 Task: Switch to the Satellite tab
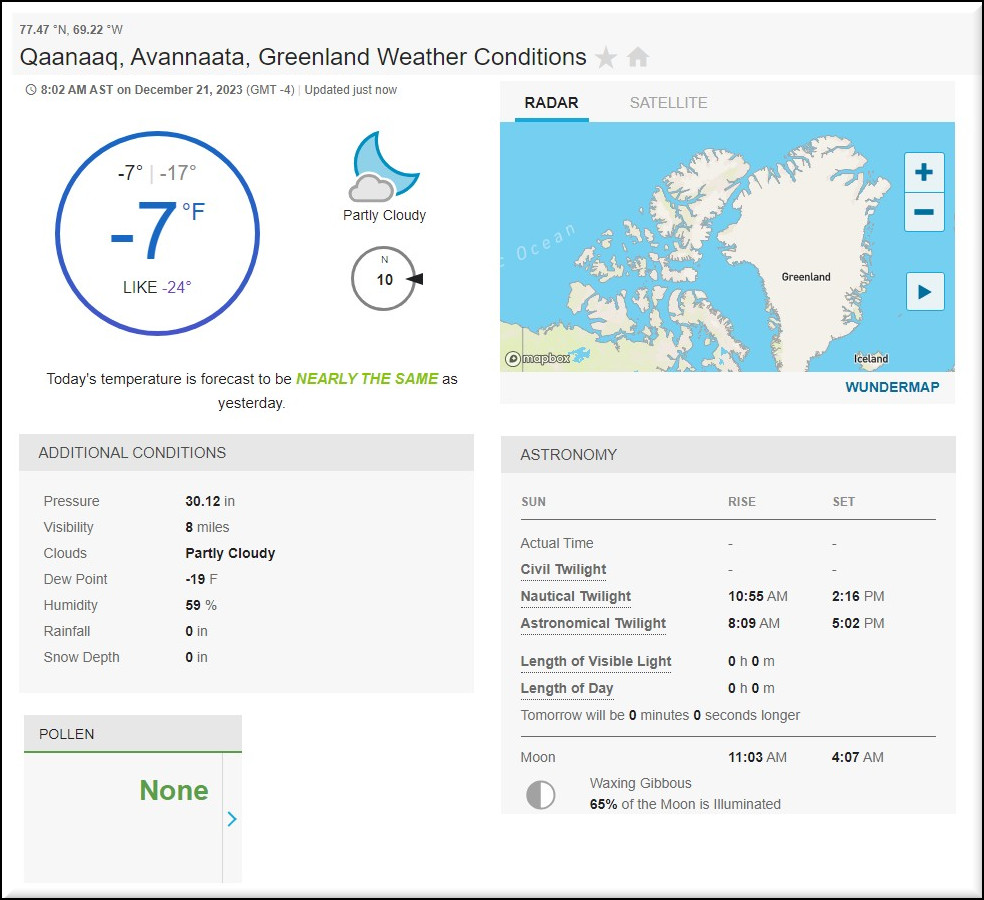coord(668,103)
